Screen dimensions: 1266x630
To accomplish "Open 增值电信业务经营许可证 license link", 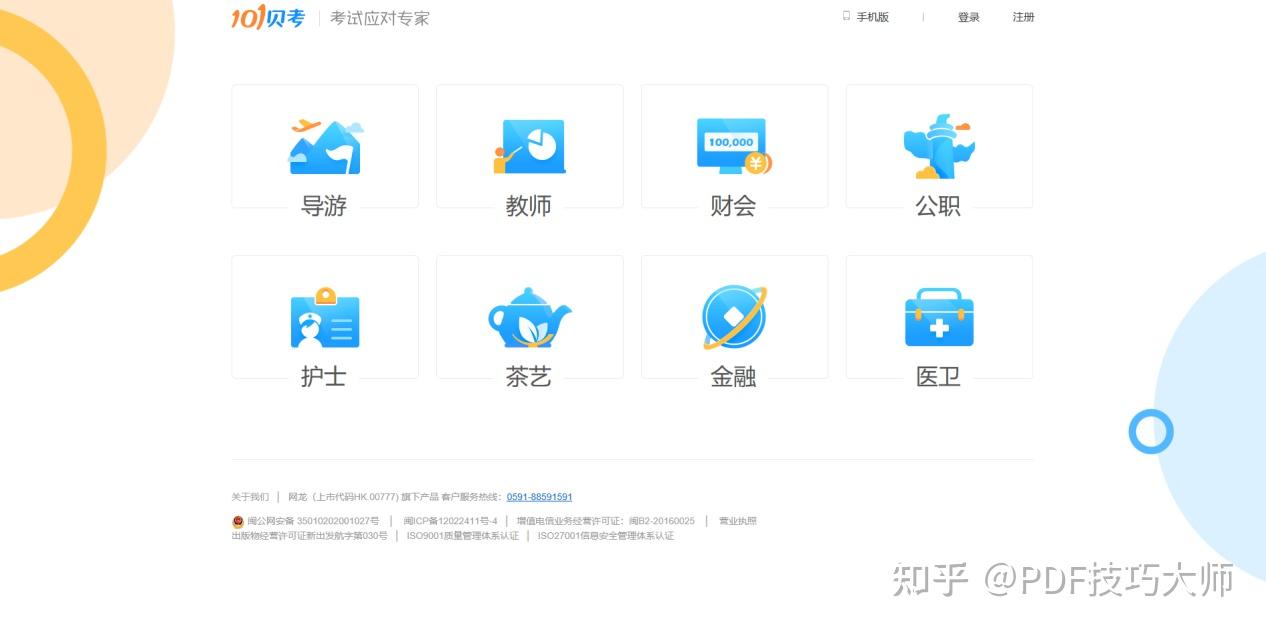I will [605, 521].
